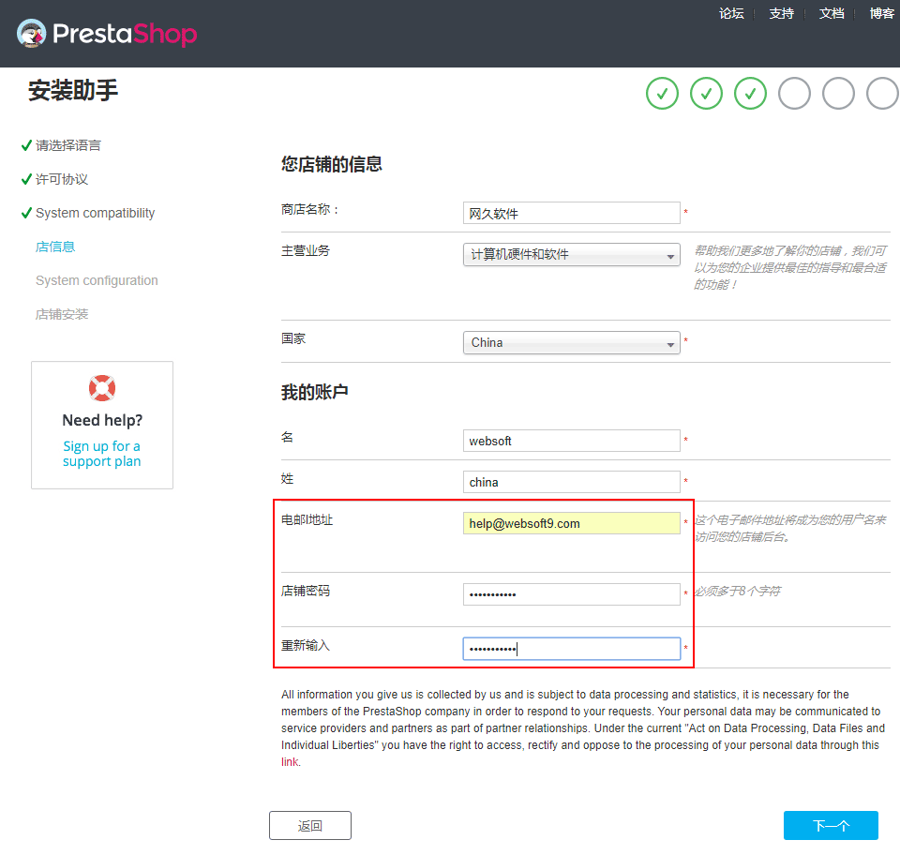Focus the 商店名称 input field
Viewport: 900px width, 855px height.
click(x=571, y=213)
